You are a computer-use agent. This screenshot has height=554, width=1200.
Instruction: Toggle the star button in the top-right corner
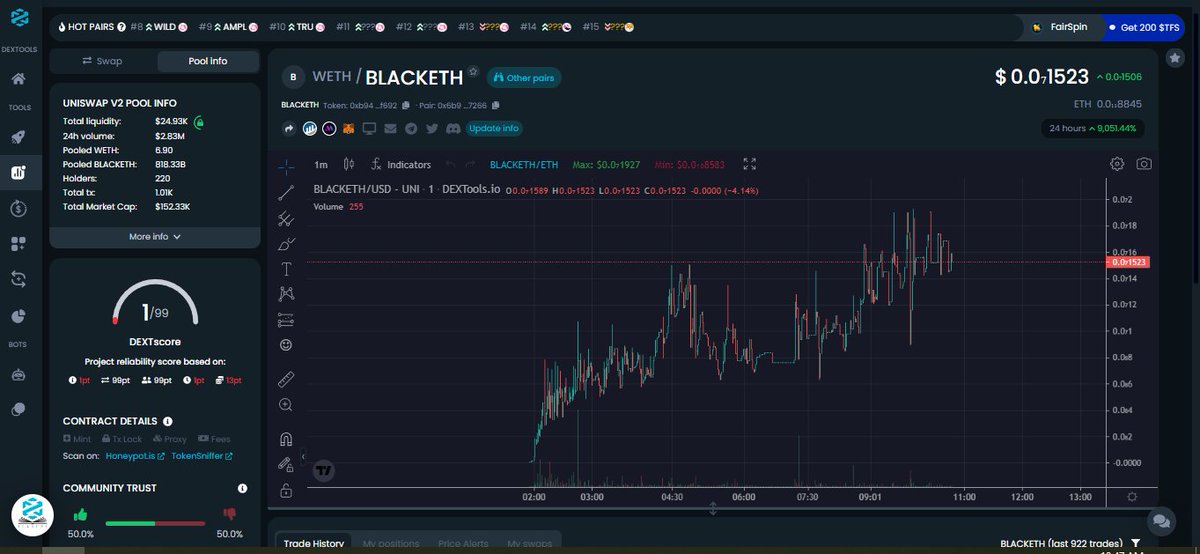coord(1175,58)
